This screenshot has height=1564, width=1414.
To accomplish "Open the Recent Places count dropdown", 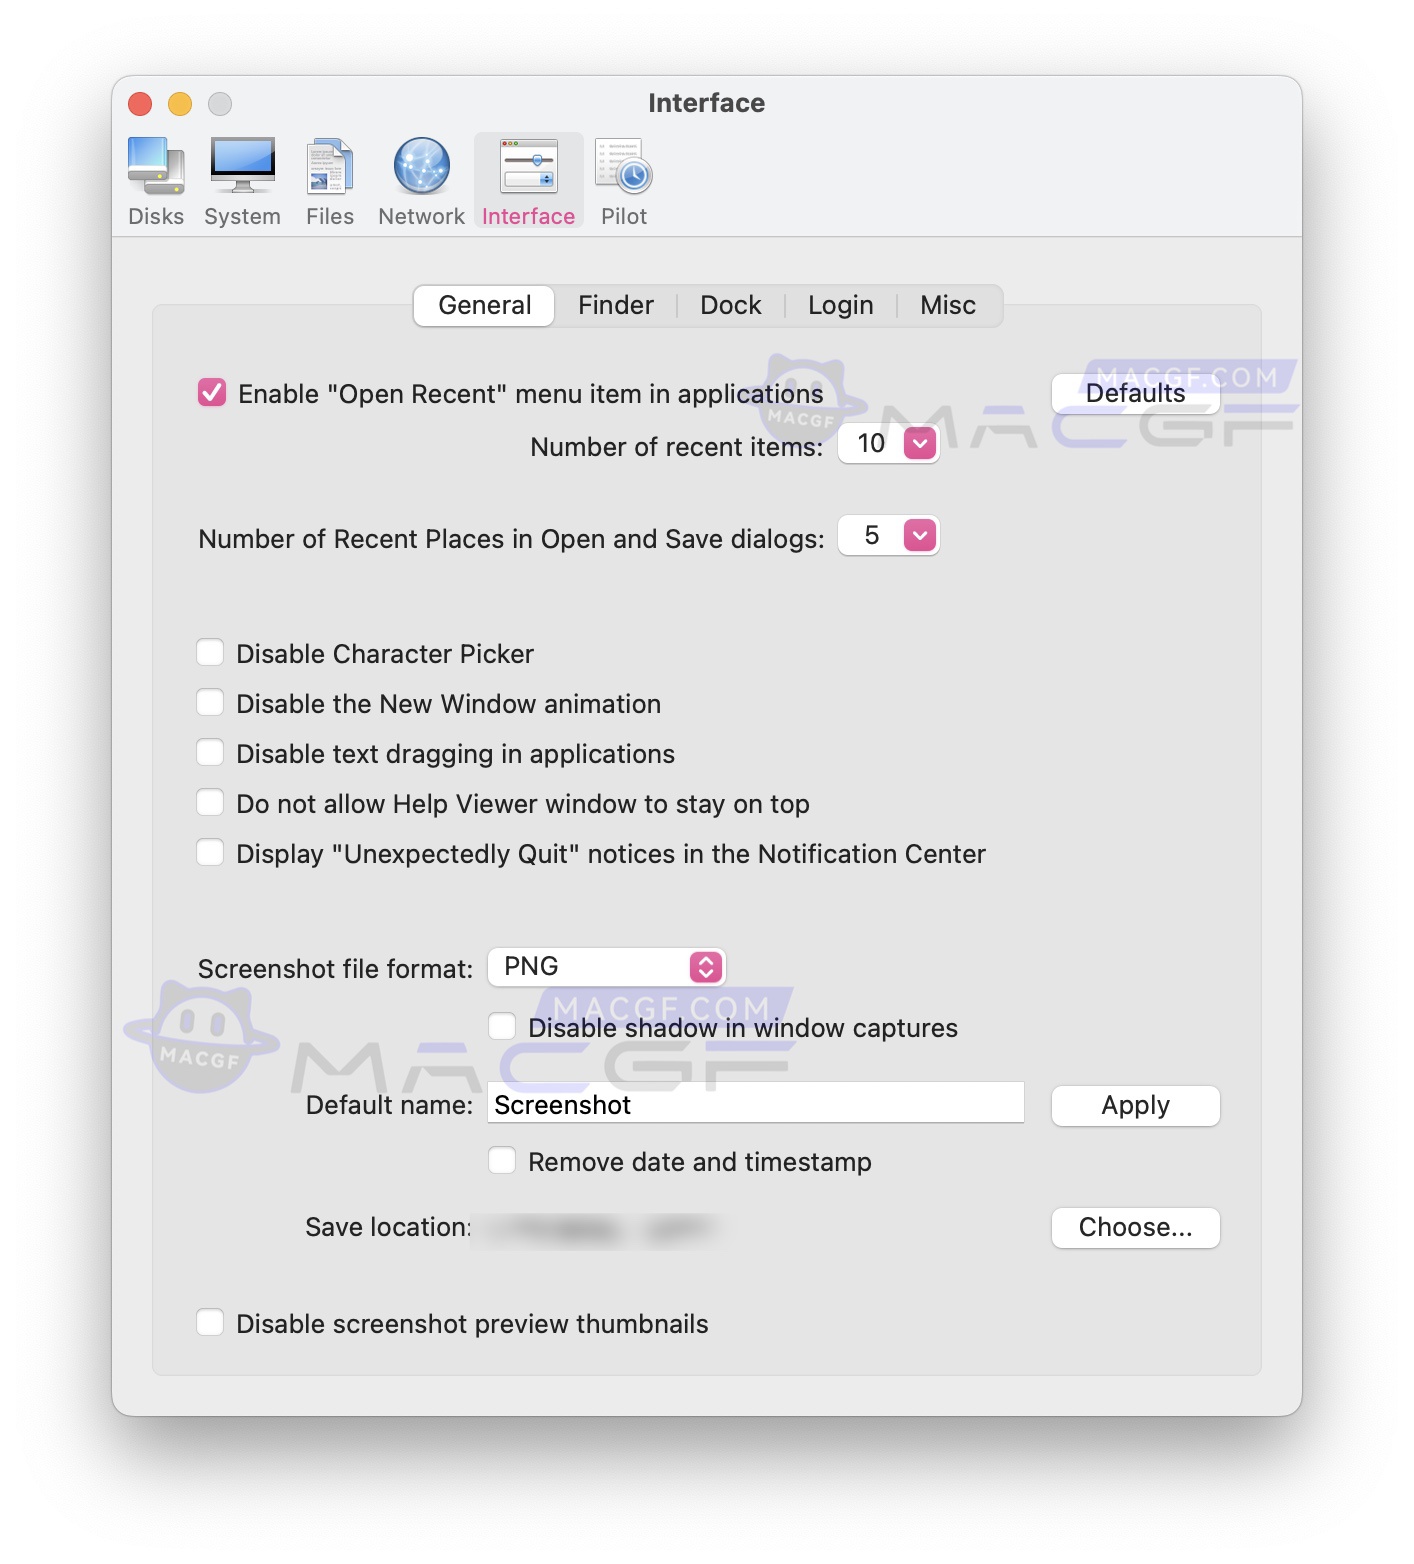I will (919, 535).
